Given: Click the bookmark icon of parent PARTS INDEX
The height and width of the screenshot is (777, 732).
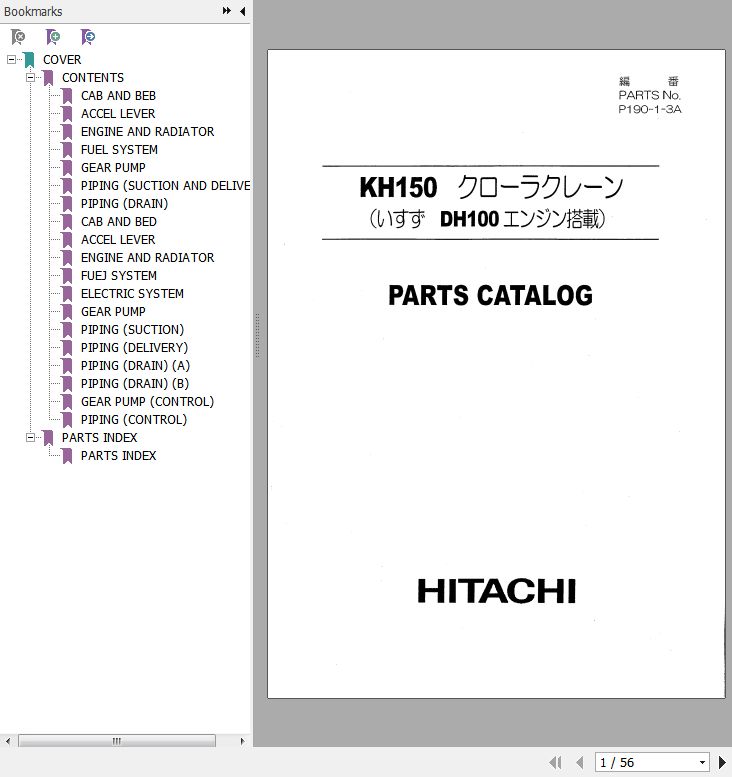Looking at the screenshot, I should pos(48,438).
